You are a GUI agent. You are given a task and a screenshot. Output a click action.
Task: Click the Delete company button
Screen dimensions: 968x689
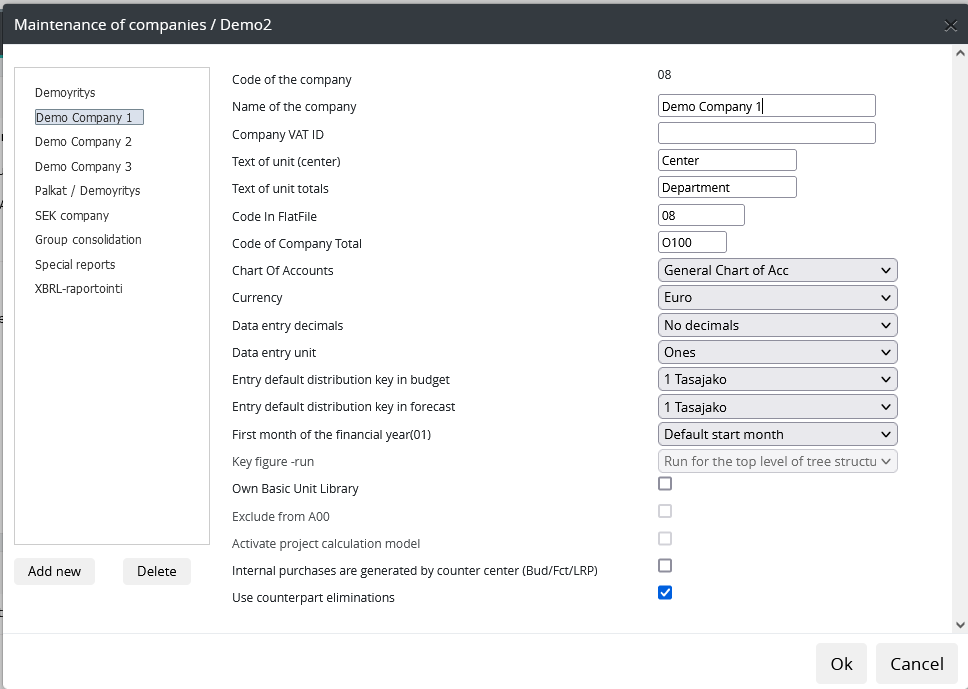tap(157, 572)
